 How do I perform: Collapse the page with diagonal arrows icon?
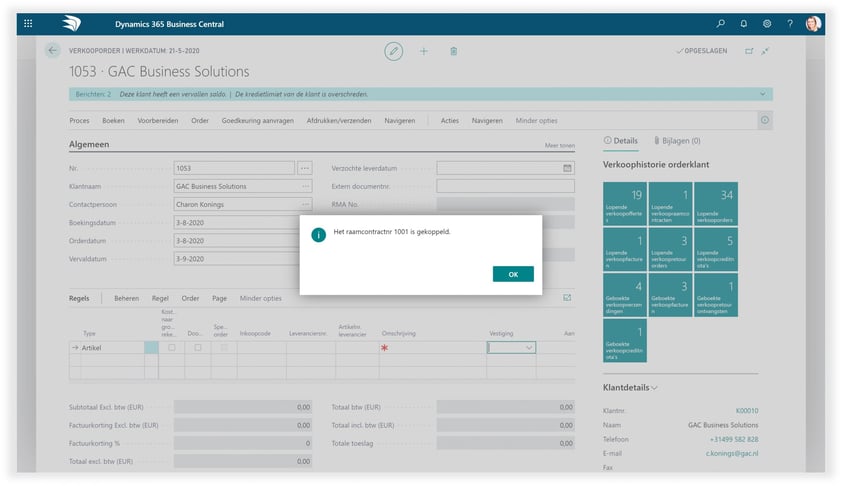tap(765, 51)
